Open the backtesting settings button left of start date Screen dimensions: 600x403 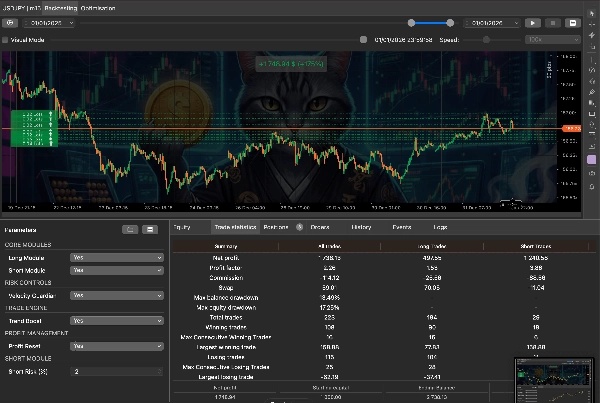tap(10, 23)
